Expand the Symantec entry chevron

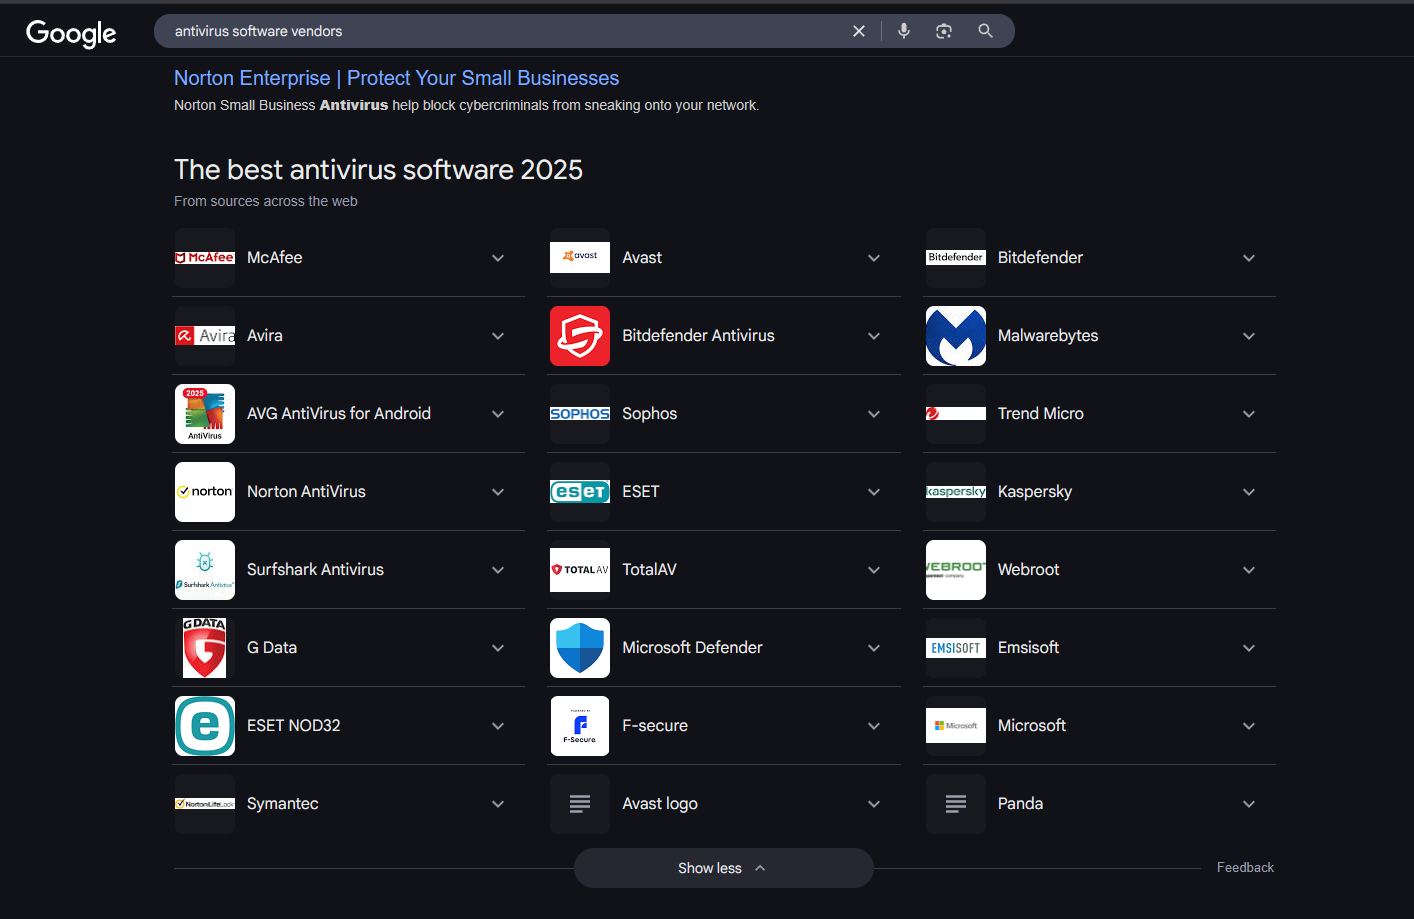coord(498,804)
